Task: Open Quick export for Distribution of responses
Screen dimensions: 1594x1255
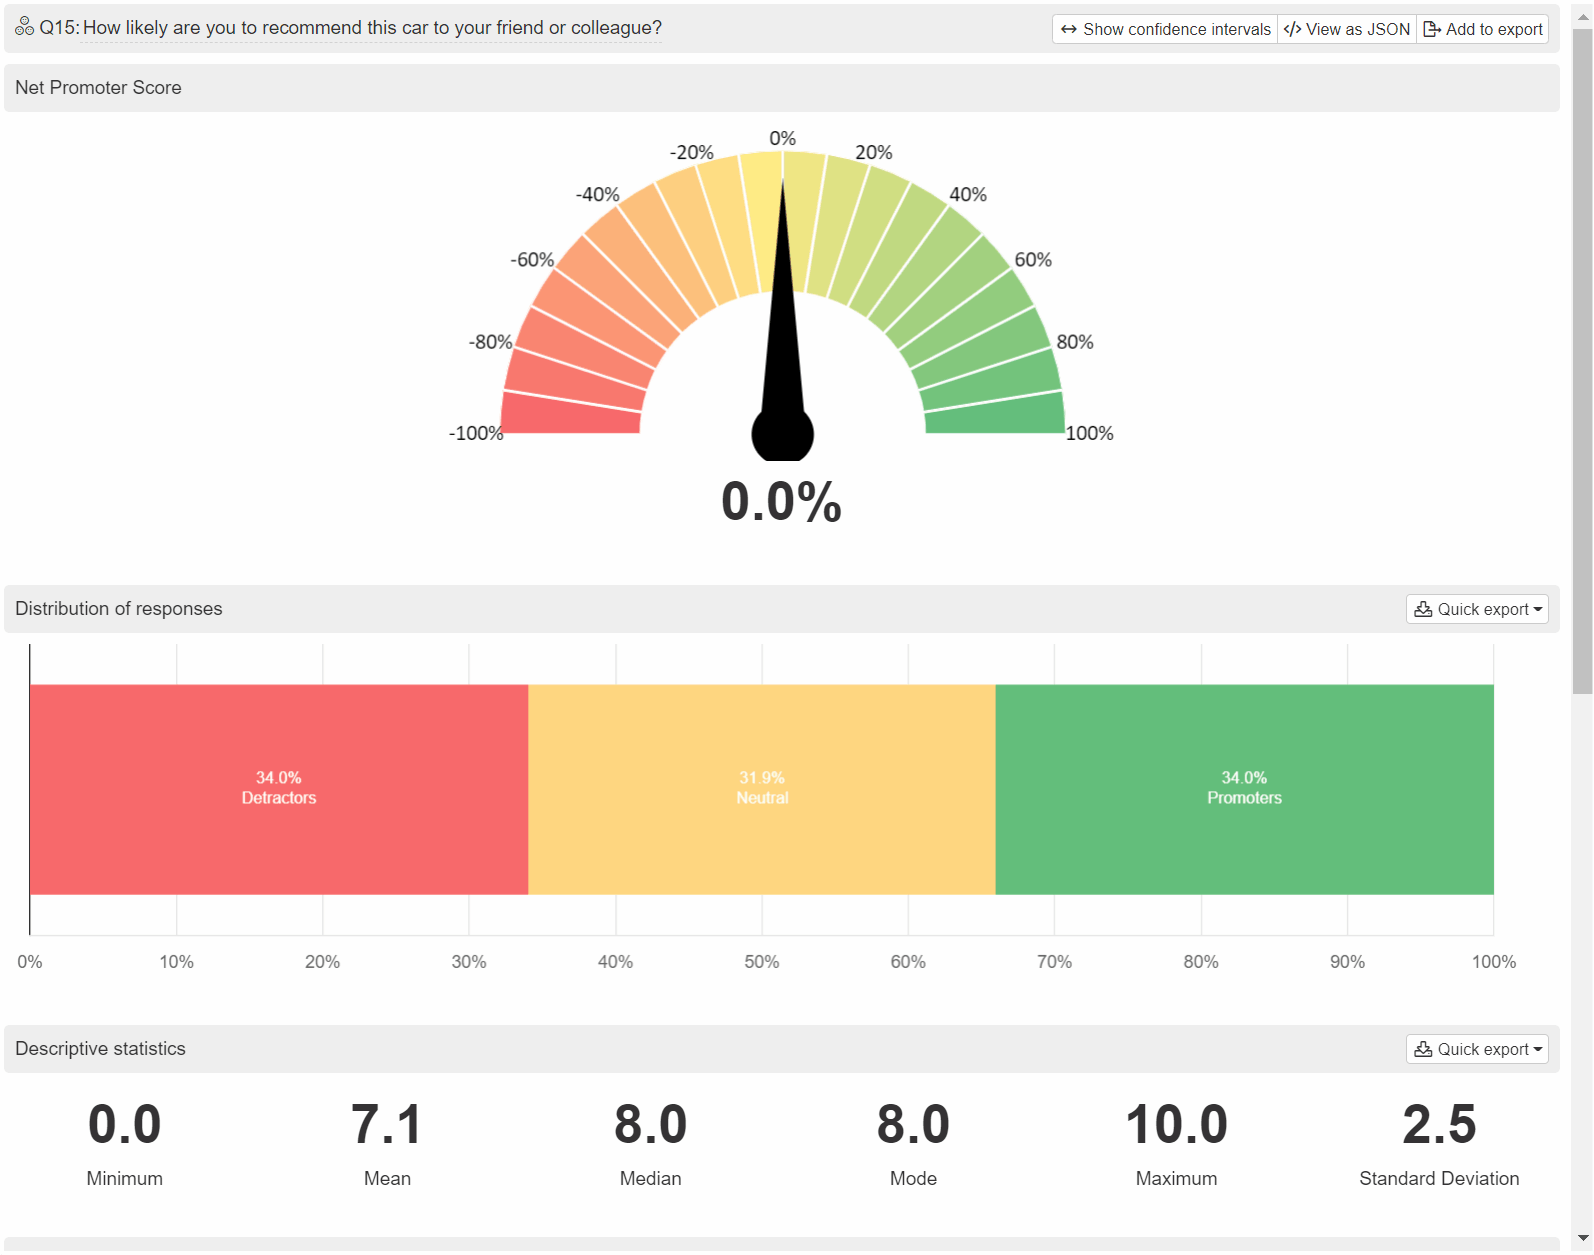Action: 1477,609
